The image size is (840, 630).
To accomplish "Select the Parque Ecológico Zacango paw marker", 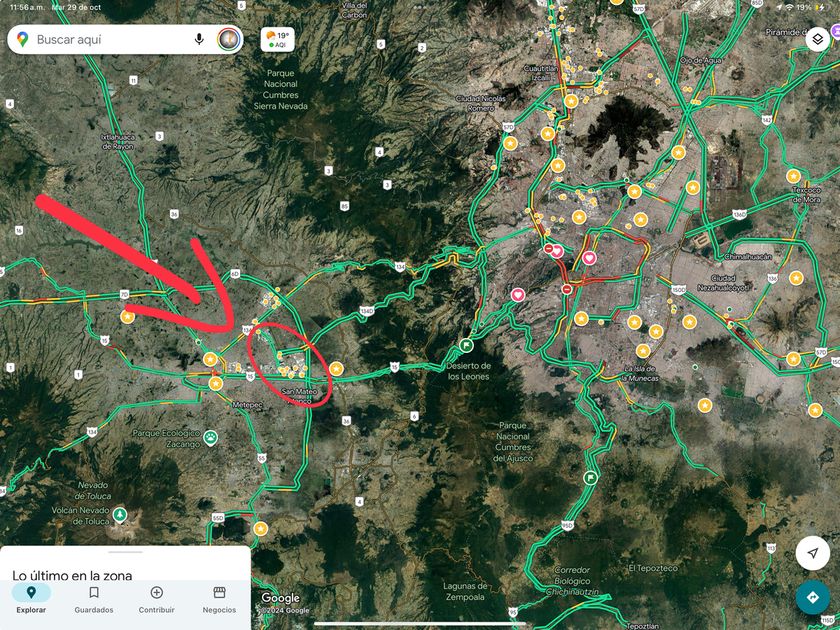I will tap(211, 438).
